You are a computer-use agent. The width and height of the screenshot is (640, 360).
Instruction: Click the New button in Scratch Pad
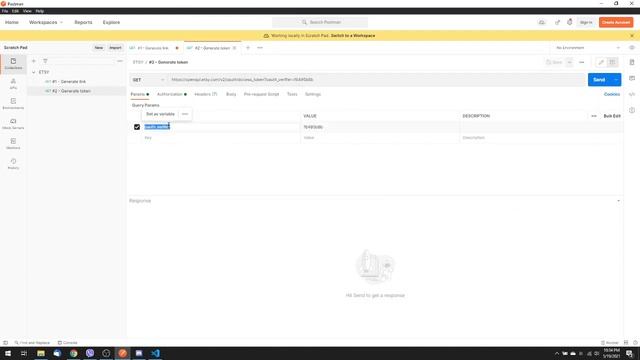pos(99,48)
